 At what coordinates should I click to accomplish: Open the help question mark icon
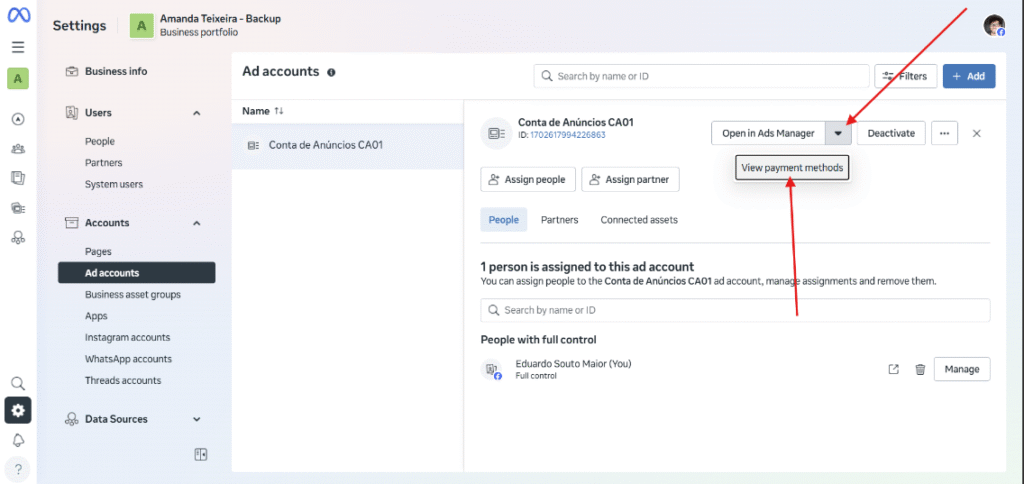click(18, 469)
